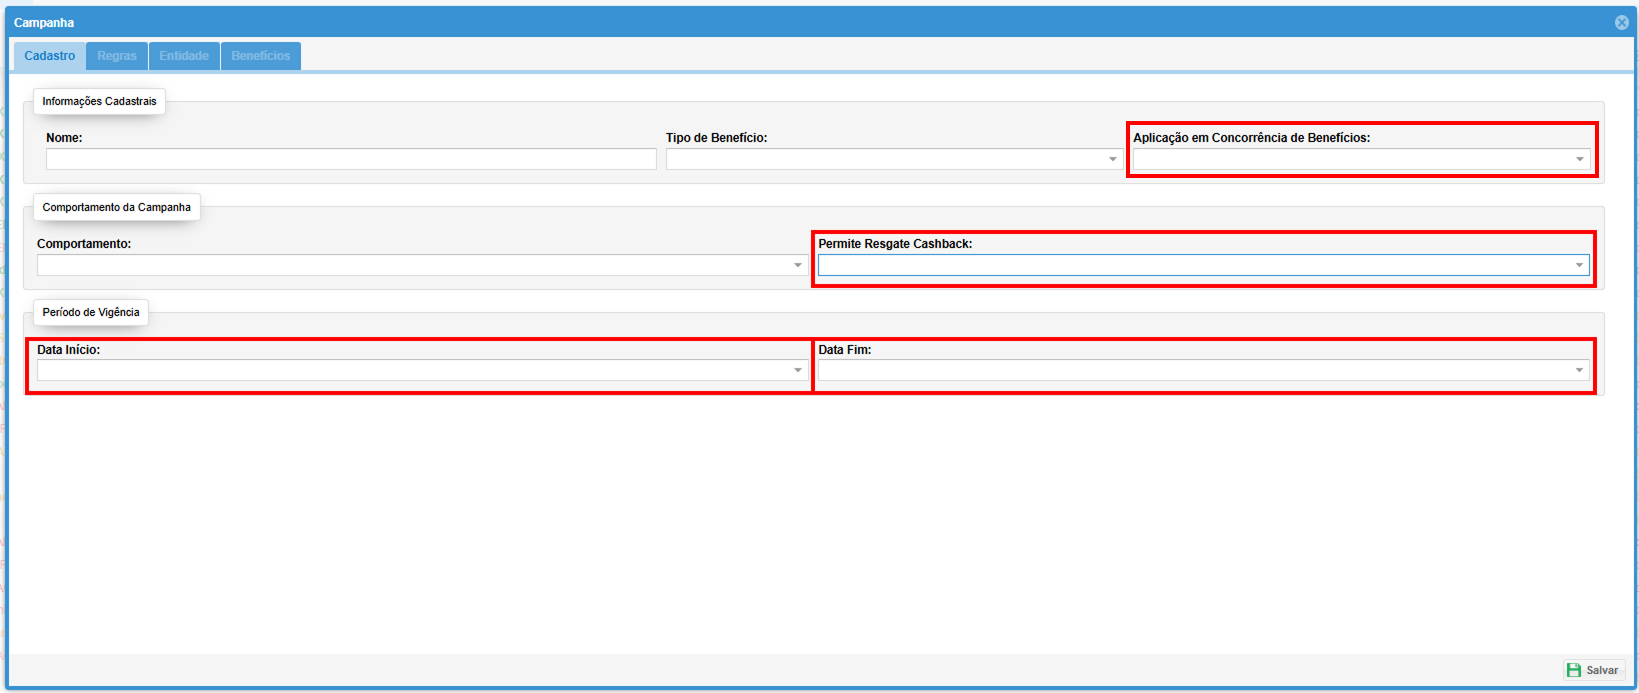
Task: Close the Campanha dialog window
Action: tap(1621, 23)
